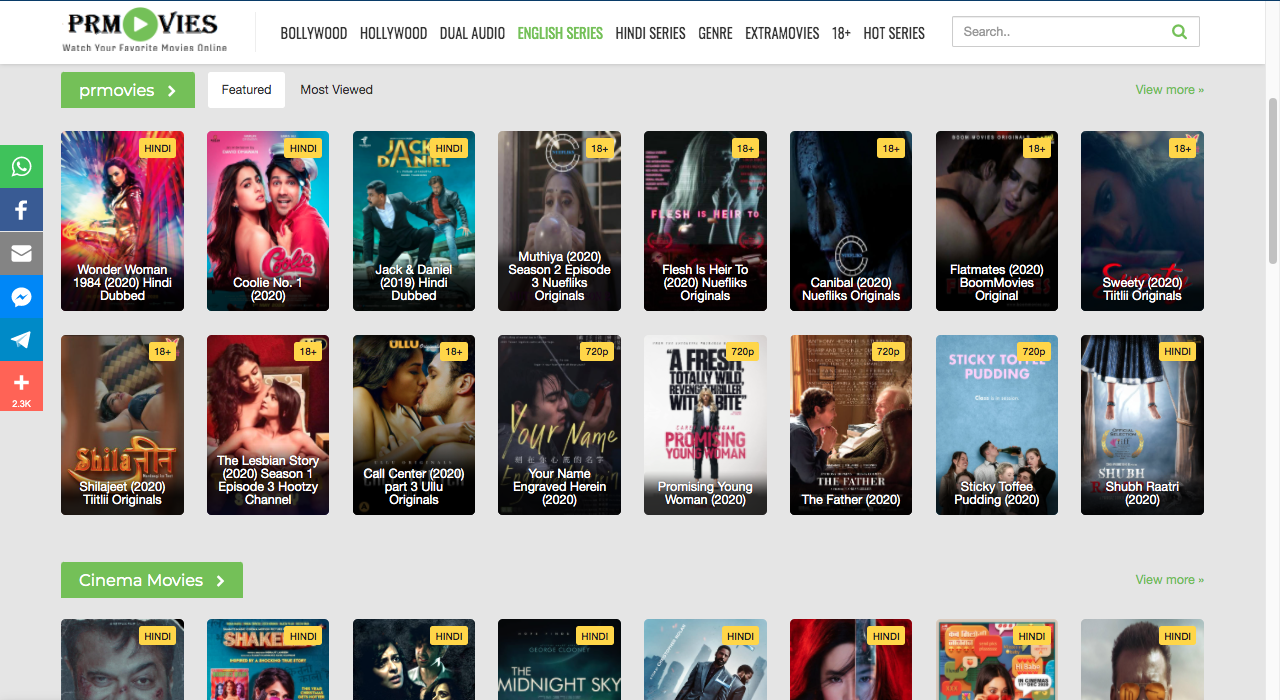
Task: Open The Father (2020) poster
Action: click(x=851, y=425)
